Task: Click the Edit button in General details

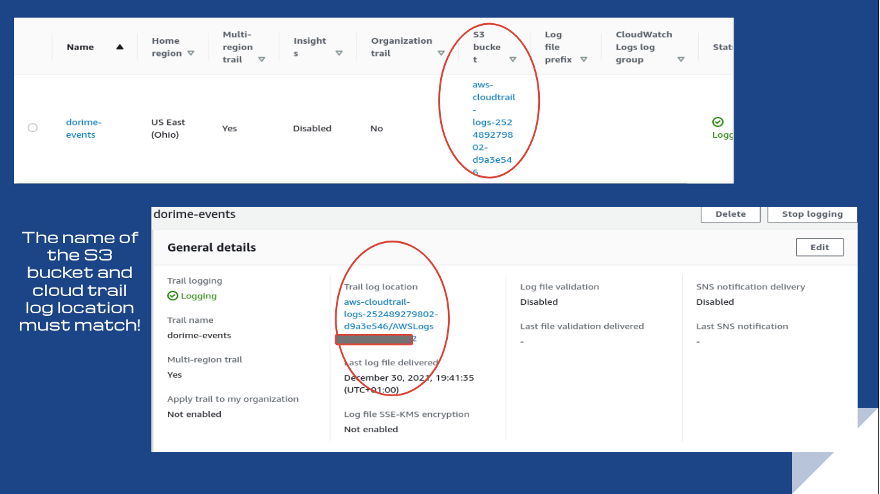Action: coord(819,247)
